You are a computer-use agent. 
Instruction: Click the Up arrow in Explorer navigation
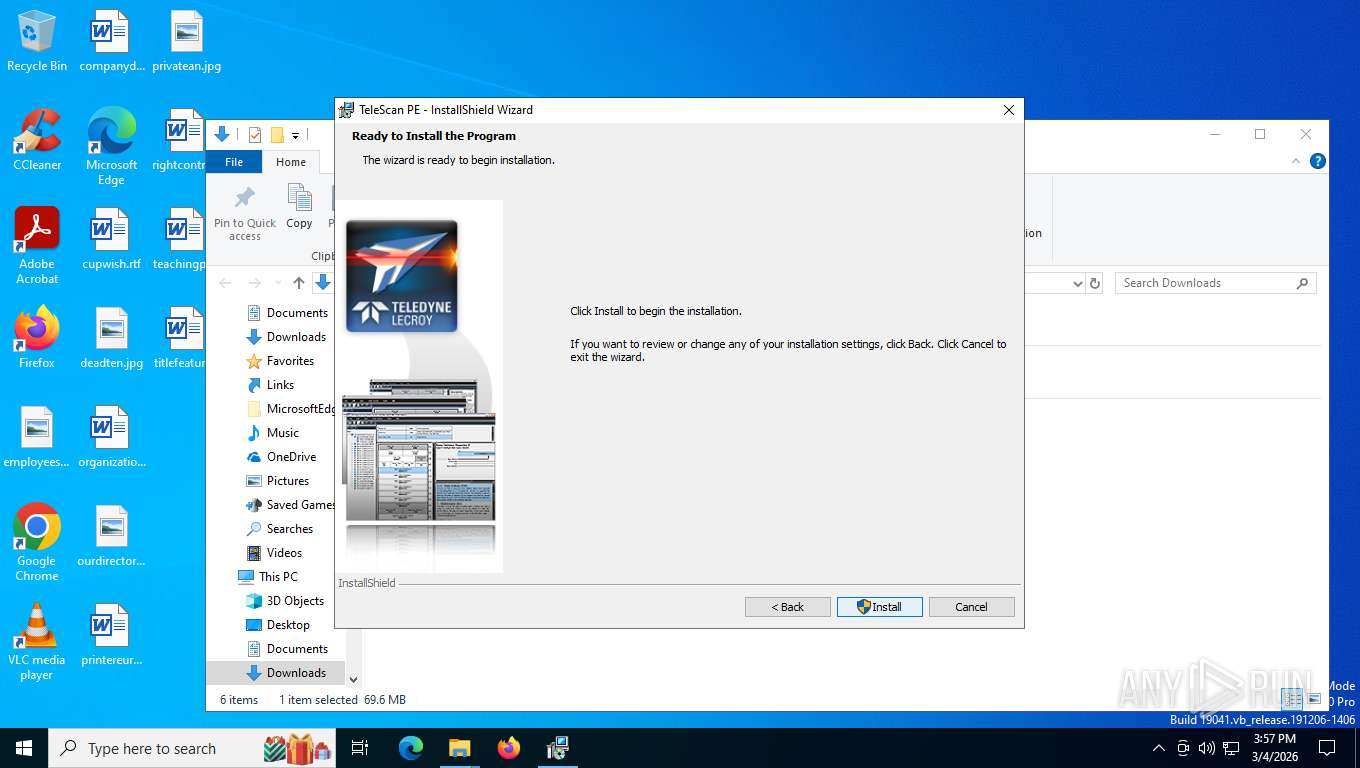pos(298,283)
